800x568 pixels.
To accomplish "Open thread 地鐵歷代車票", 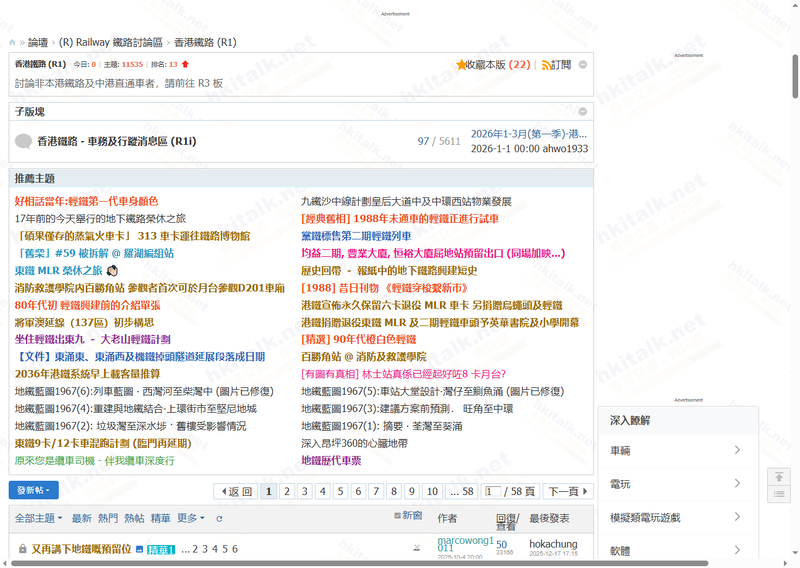I will click(x=331, y=460).
